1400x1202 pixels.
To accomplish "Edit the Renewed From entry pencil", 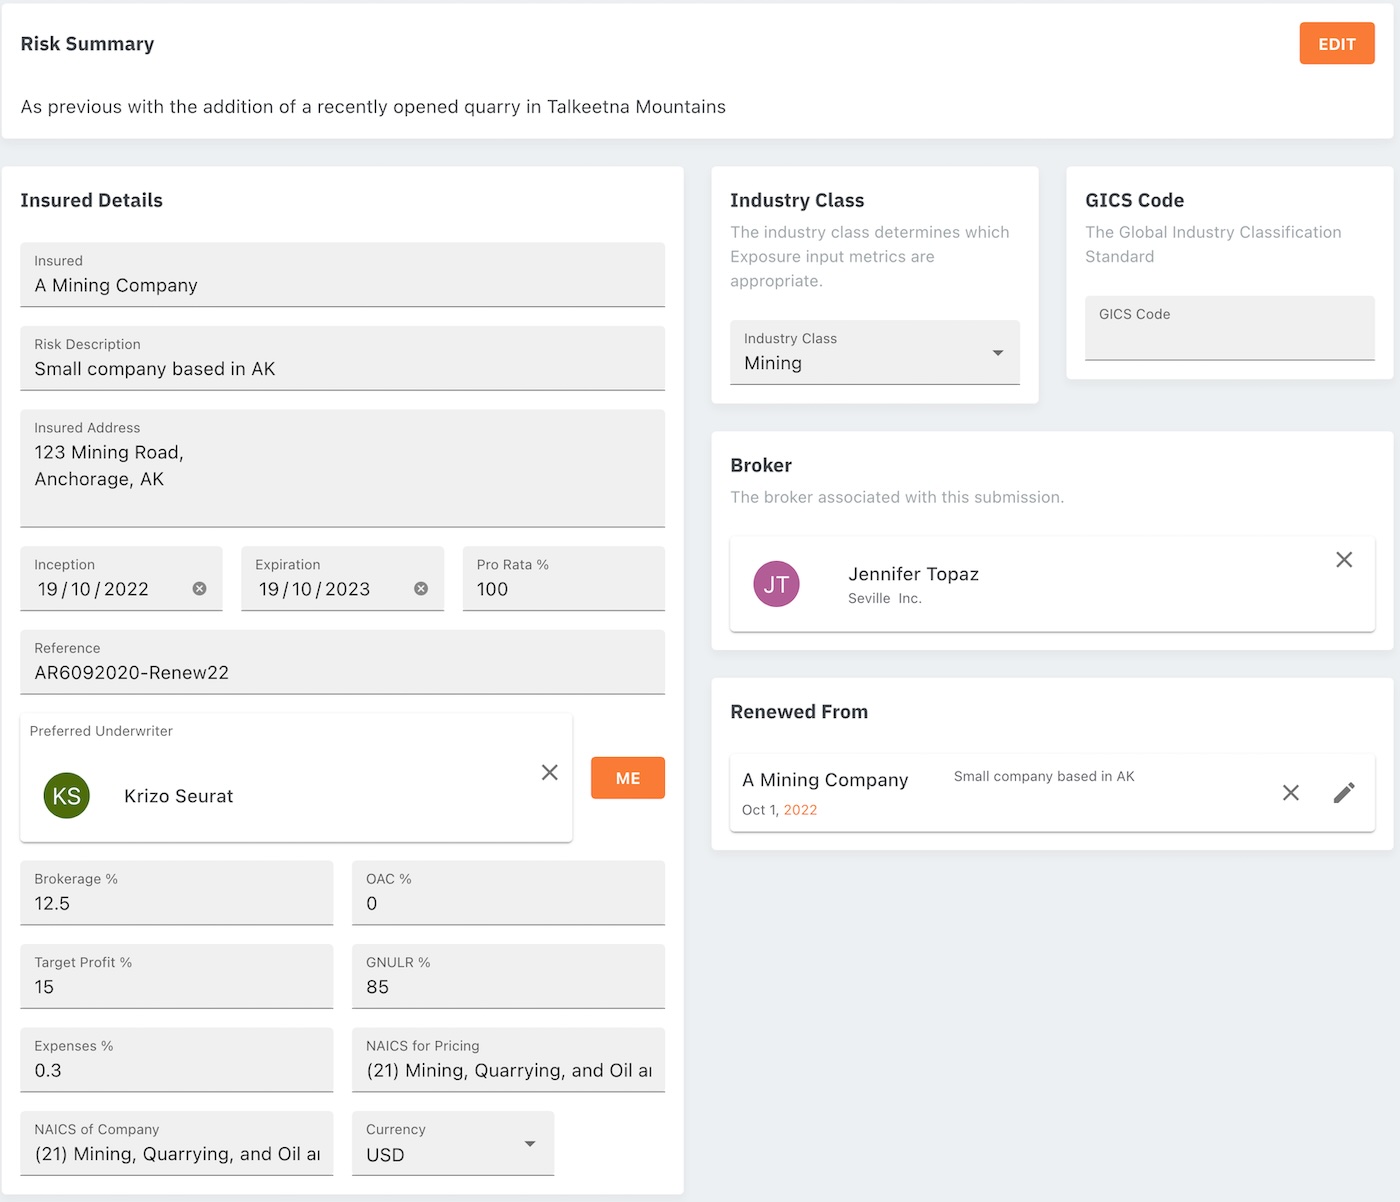I will (1344, 793).
